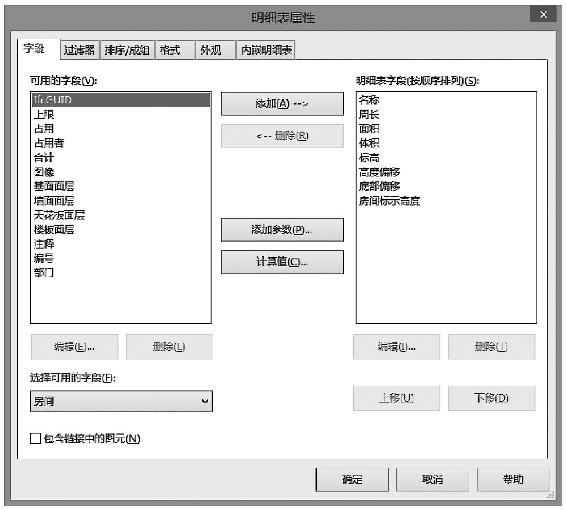
Task: Open the 计算值(C)... dialog button
Action: pyautogui.click(x=282, y=262)
